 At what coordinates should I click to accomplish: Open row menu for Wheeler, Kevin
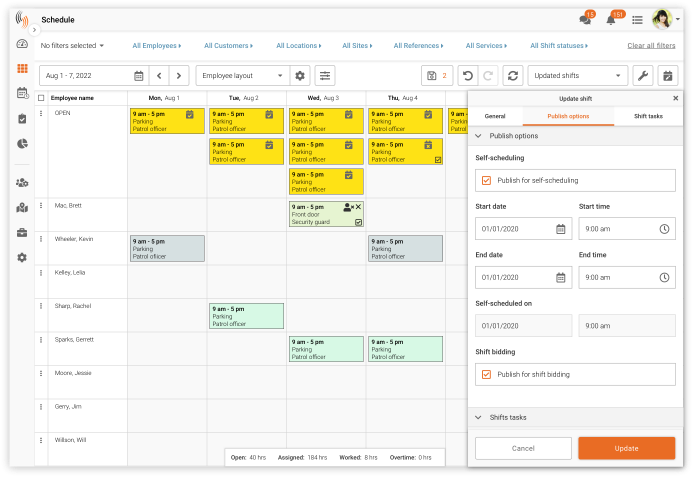tap(41, 239)
